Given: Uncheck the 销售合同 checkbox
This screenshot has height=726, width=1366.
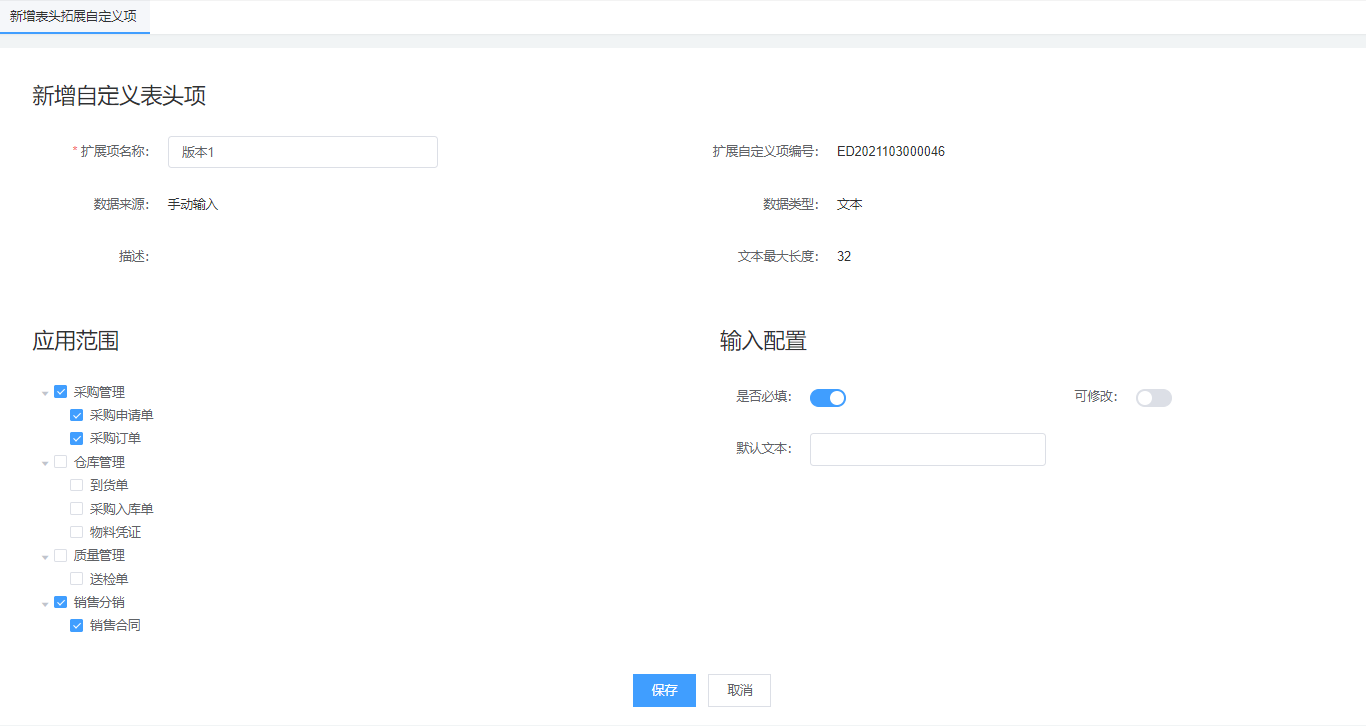Looking at the screenshot, I should [77, 626].
